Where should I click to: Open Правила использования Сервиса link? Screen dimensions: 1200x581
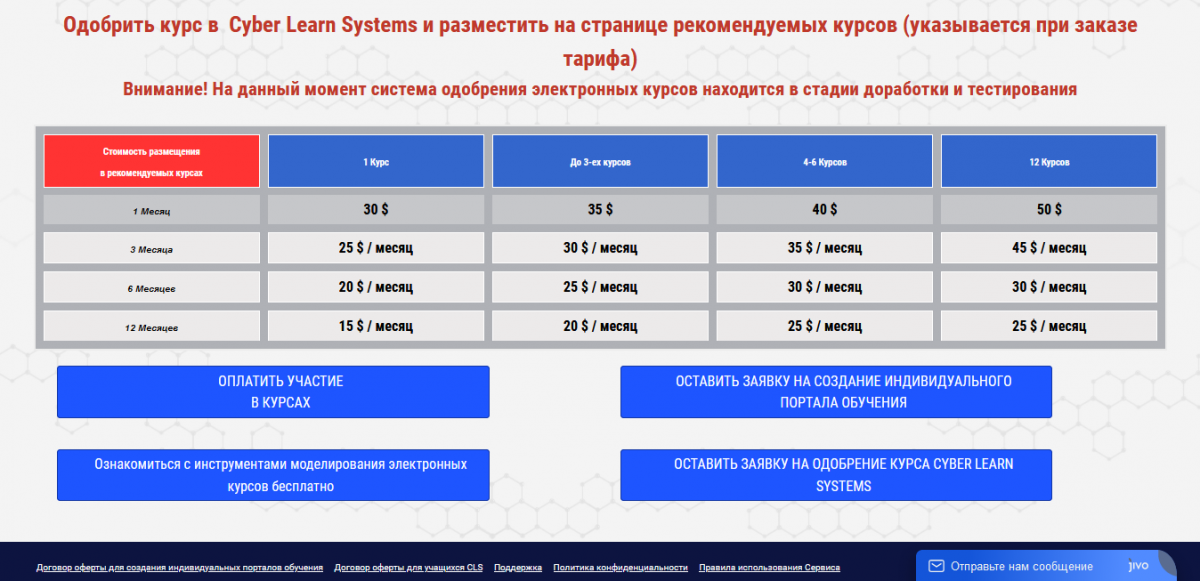(x=769, y=567)
